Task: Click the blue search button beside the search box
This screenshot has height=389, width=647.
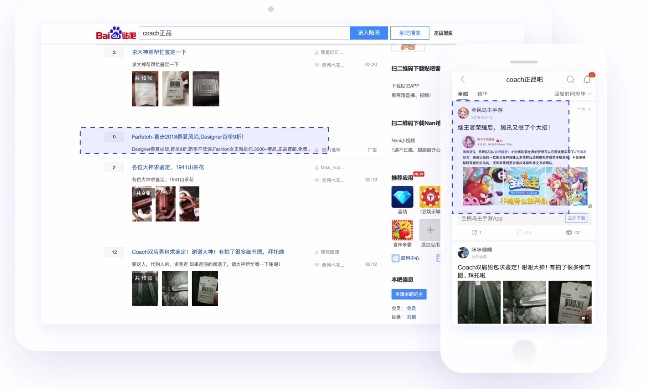Action: coord(369,33)
